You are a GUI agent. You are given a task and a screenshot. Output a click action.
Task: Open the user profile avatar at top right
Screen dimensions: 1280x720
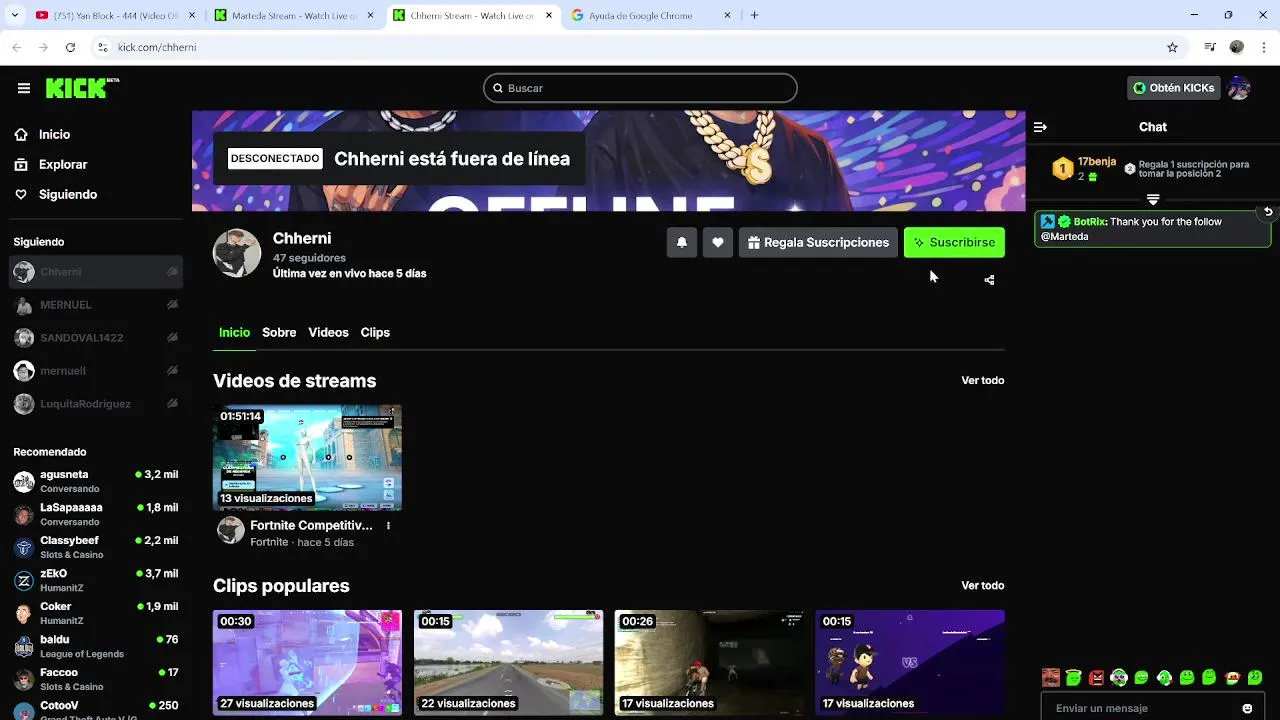click(x=1239, y=88)
